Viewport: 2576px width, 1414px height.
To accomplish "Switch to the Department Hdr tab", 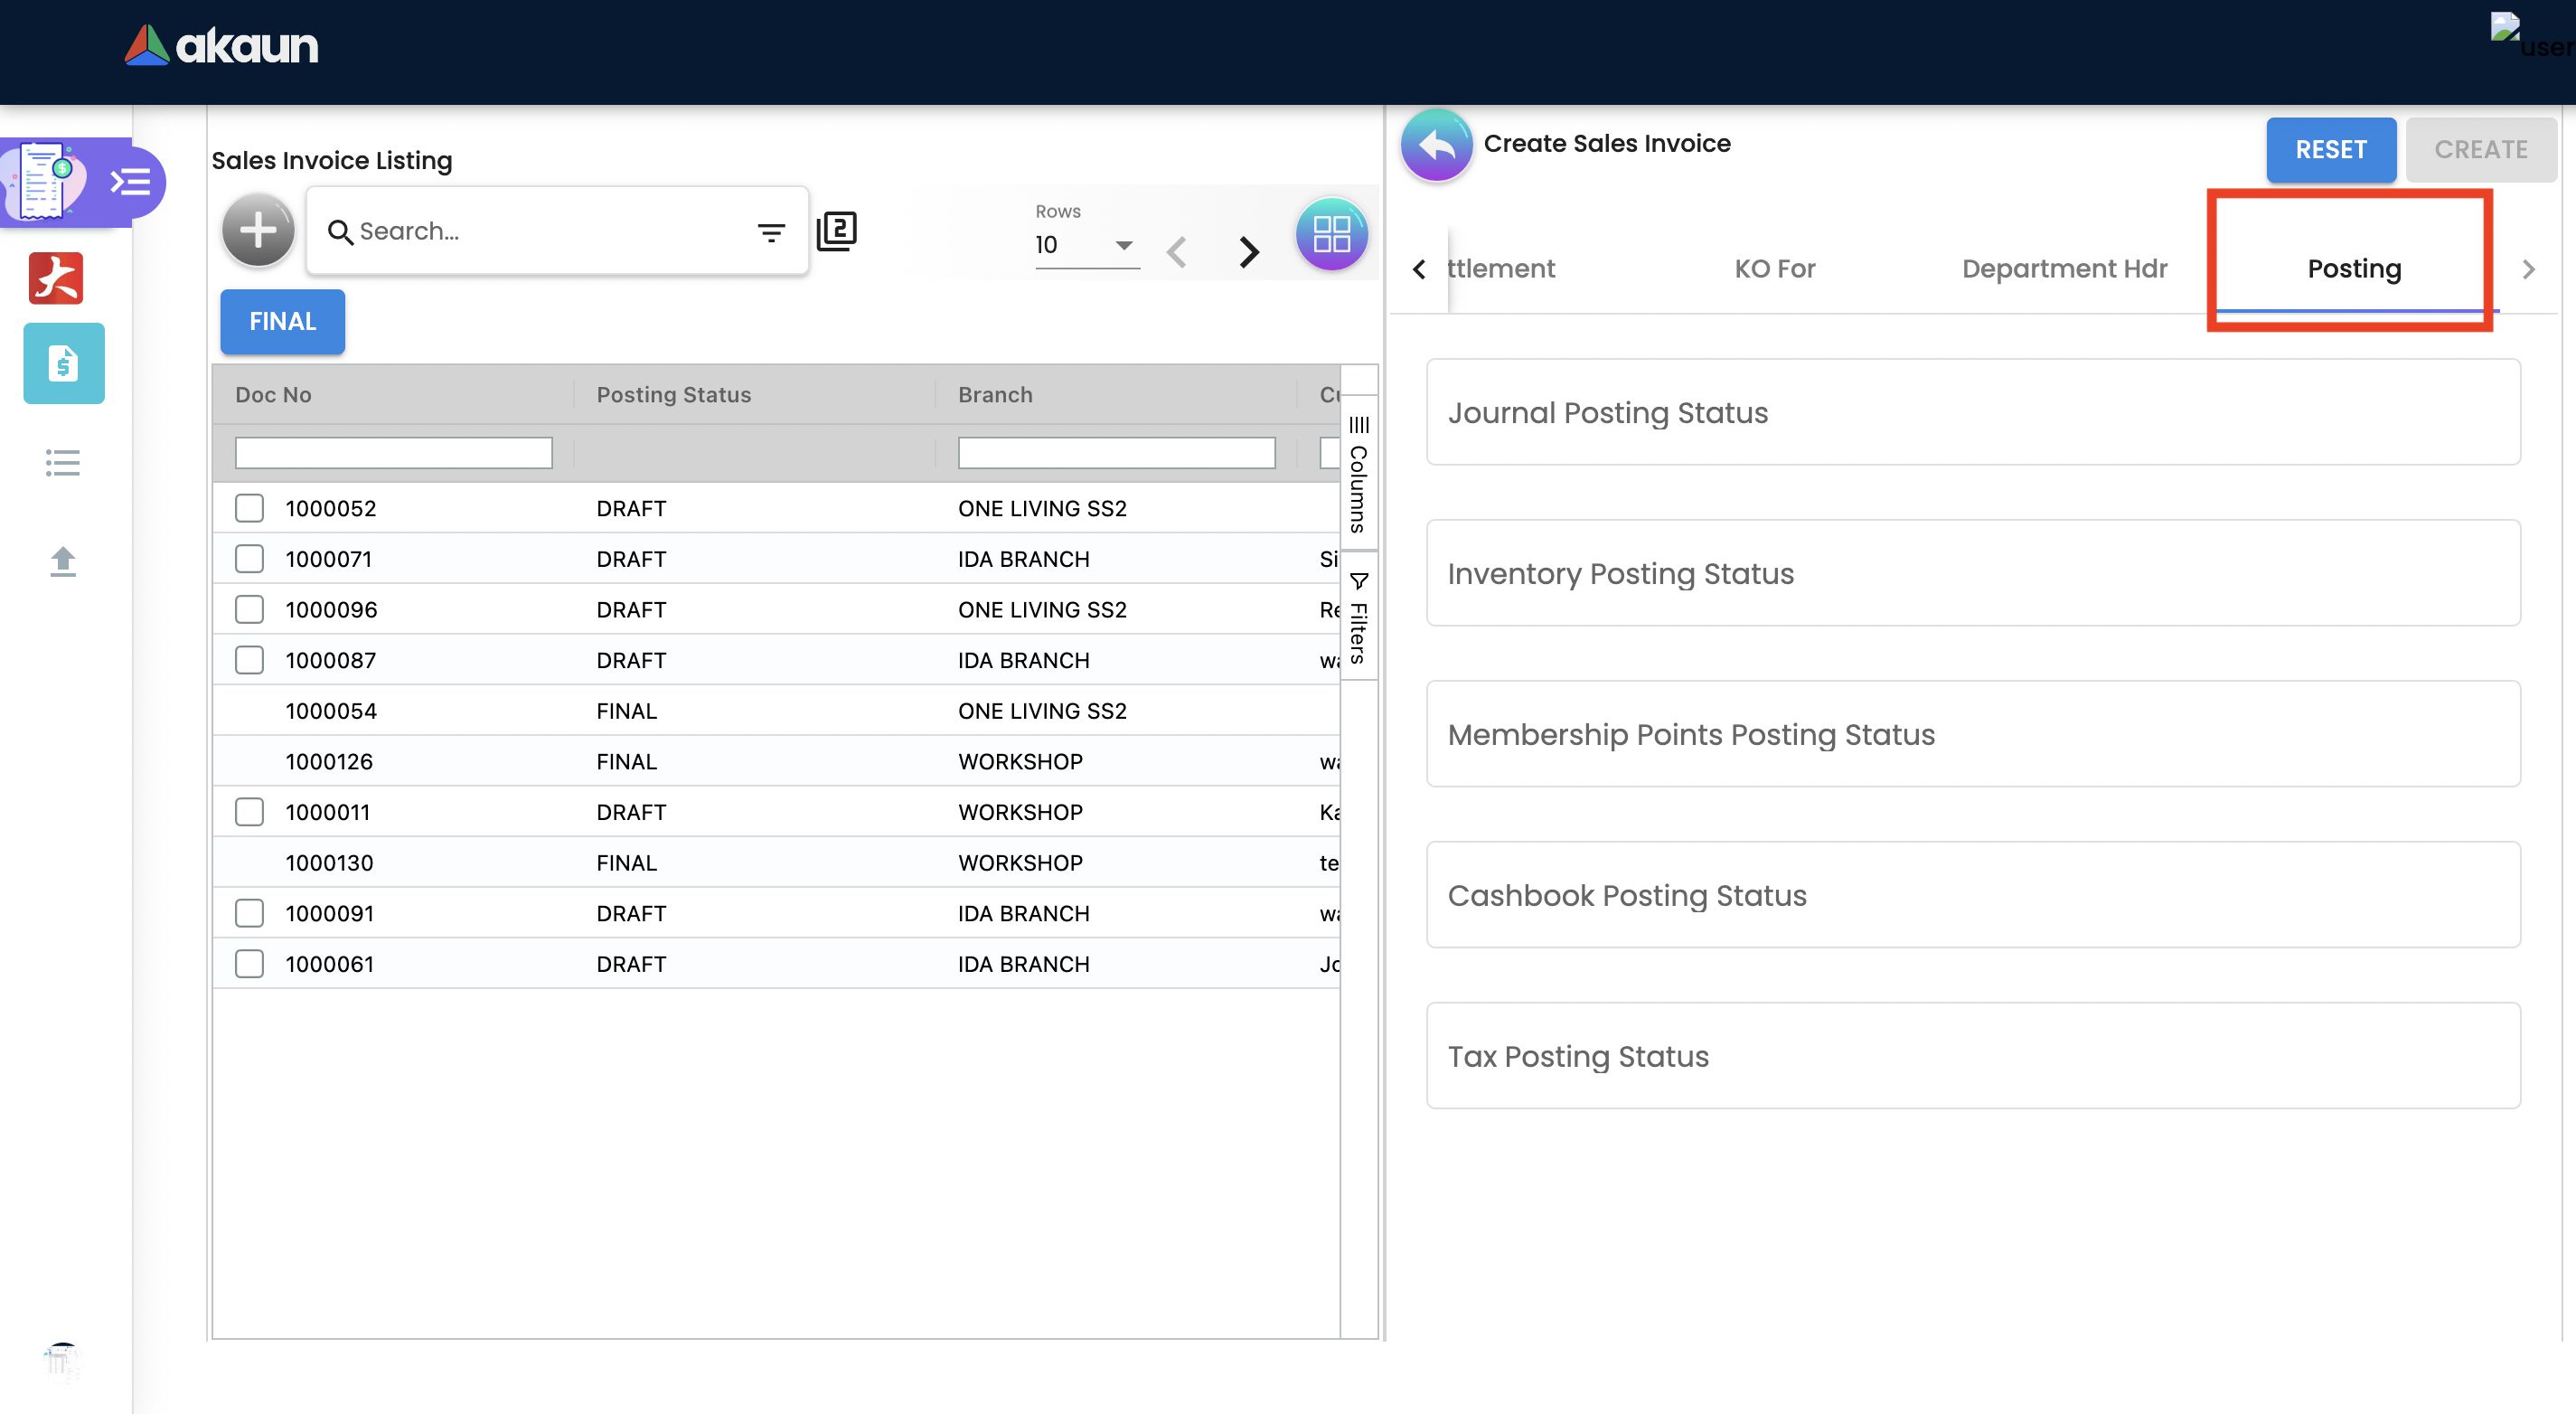I will [2064, 269].
